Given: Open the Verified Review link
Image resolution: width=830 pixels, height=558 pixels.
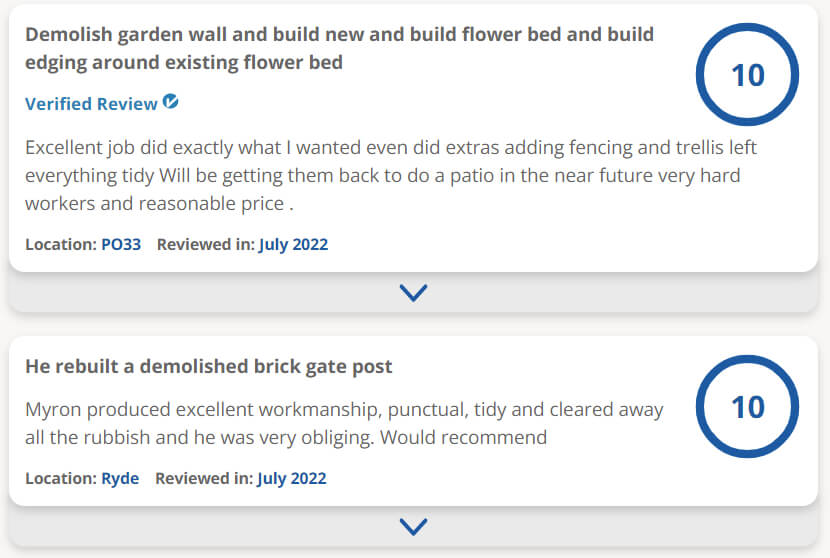Looking at the screenshot, I should pyautogui.click(x=91, y=104).
